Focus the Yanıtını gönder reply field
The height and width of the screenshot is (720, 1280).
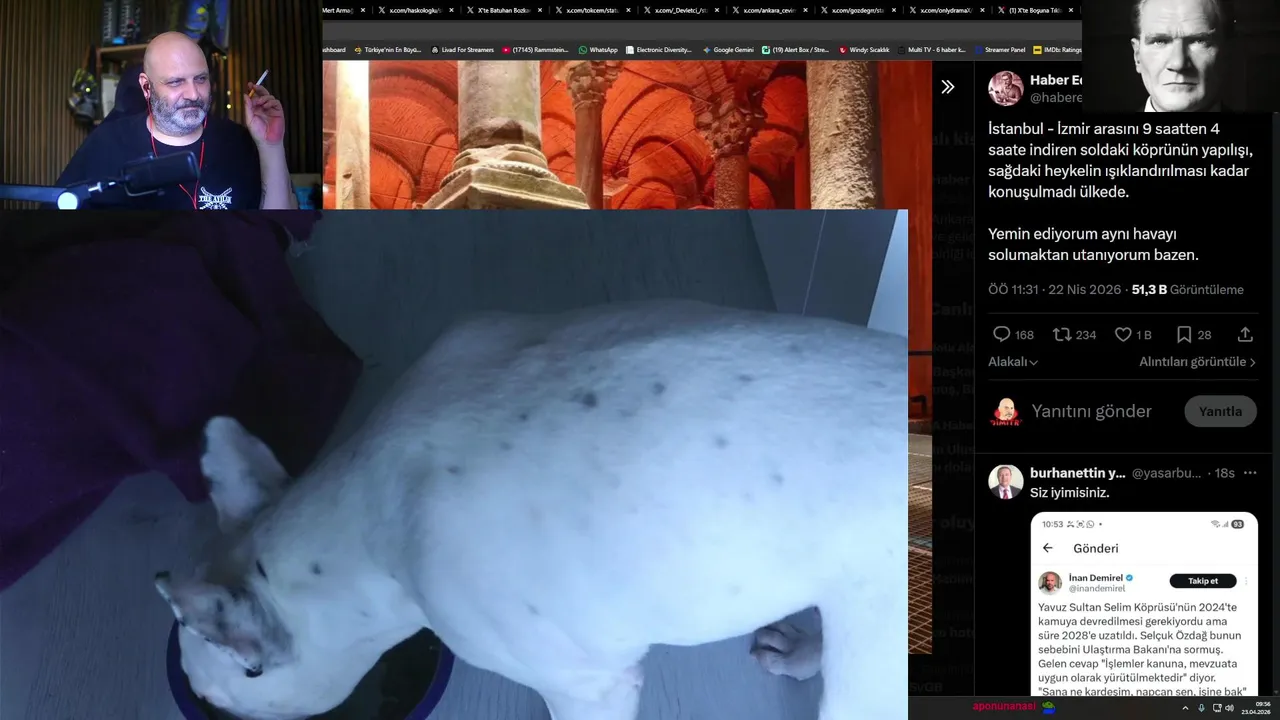click(1091, 411)
